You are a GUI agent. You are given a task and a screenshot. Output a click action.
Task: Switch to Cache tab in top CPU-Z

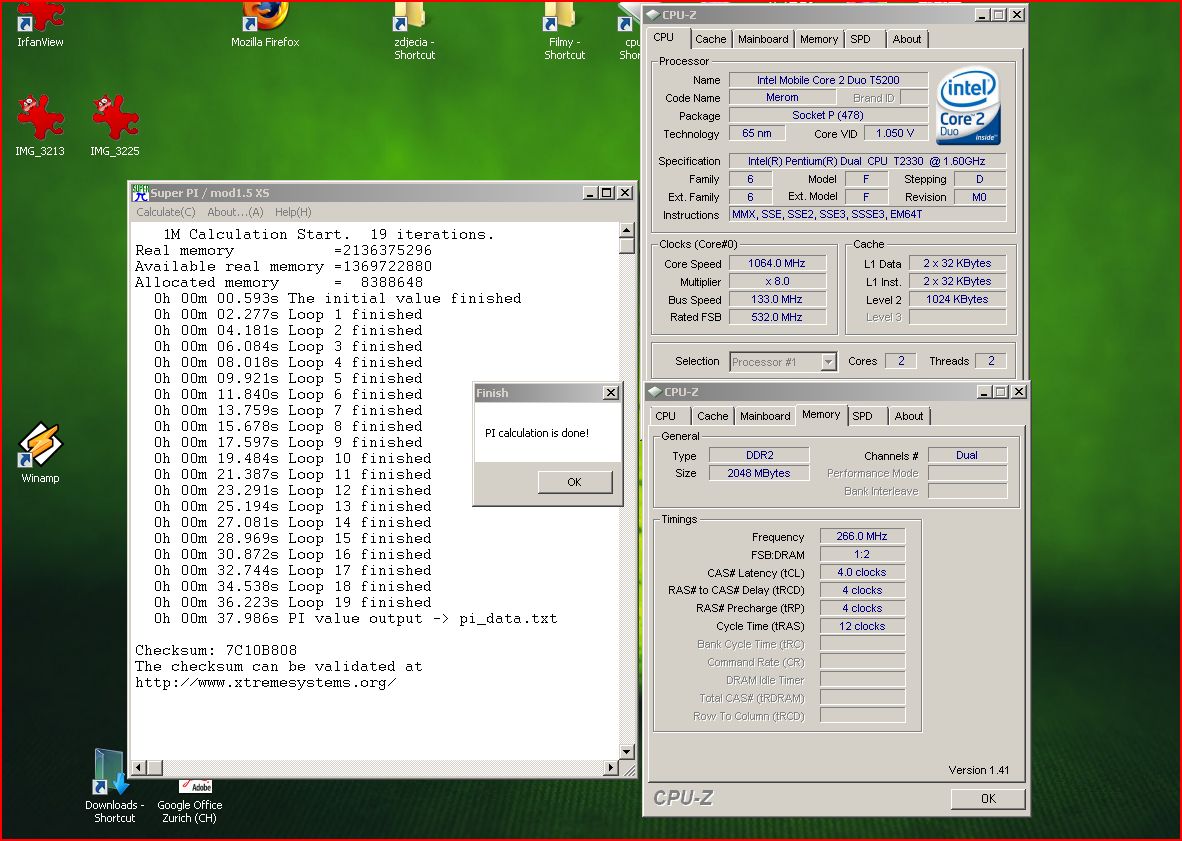pyautogui.click(x=710, y=39)
